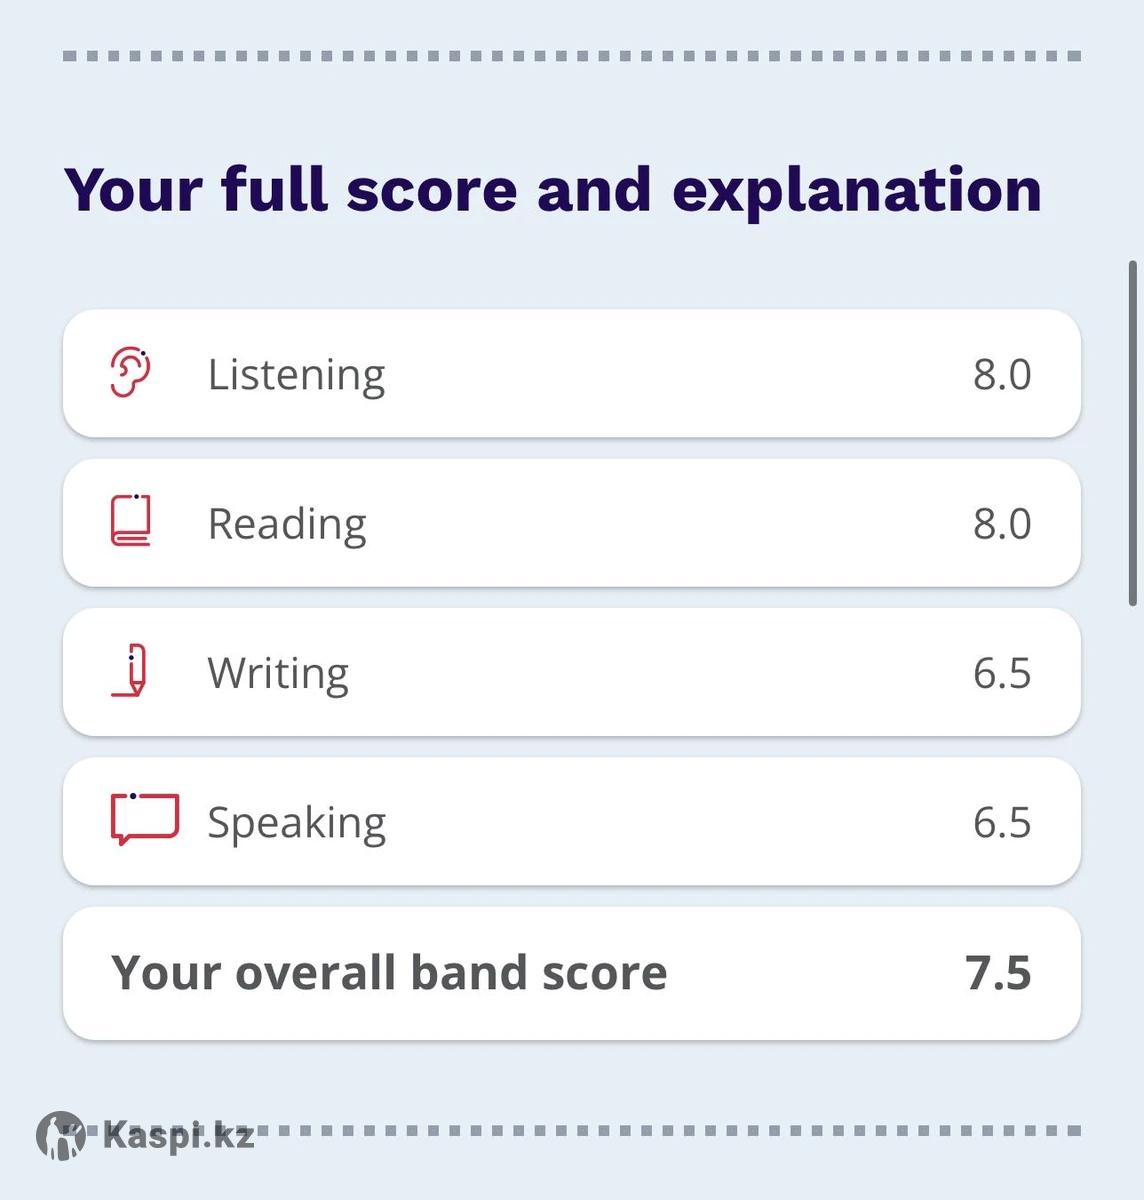Select the 'Your overall band score' label
Image resolution: width=1144 pixels, height=1200 pixels.
(389, 973)
